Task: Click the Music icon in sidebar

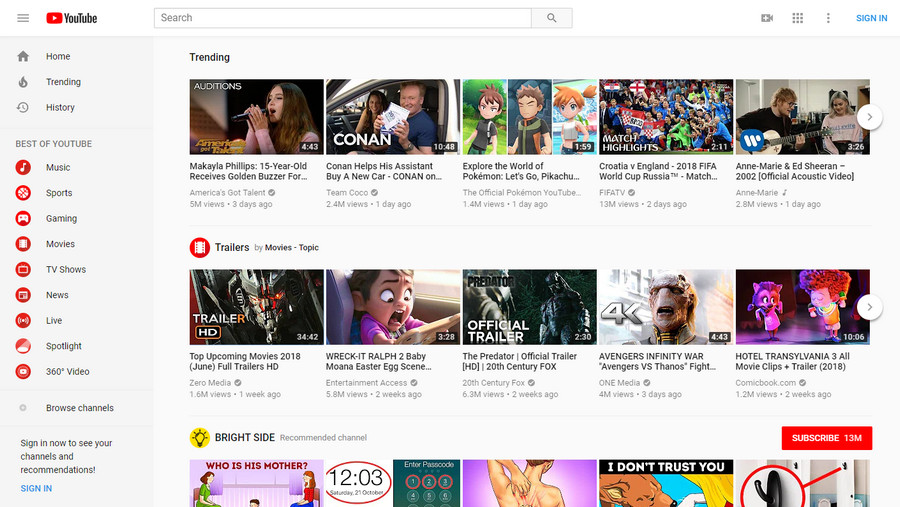Action: click(x=23, y=168)
